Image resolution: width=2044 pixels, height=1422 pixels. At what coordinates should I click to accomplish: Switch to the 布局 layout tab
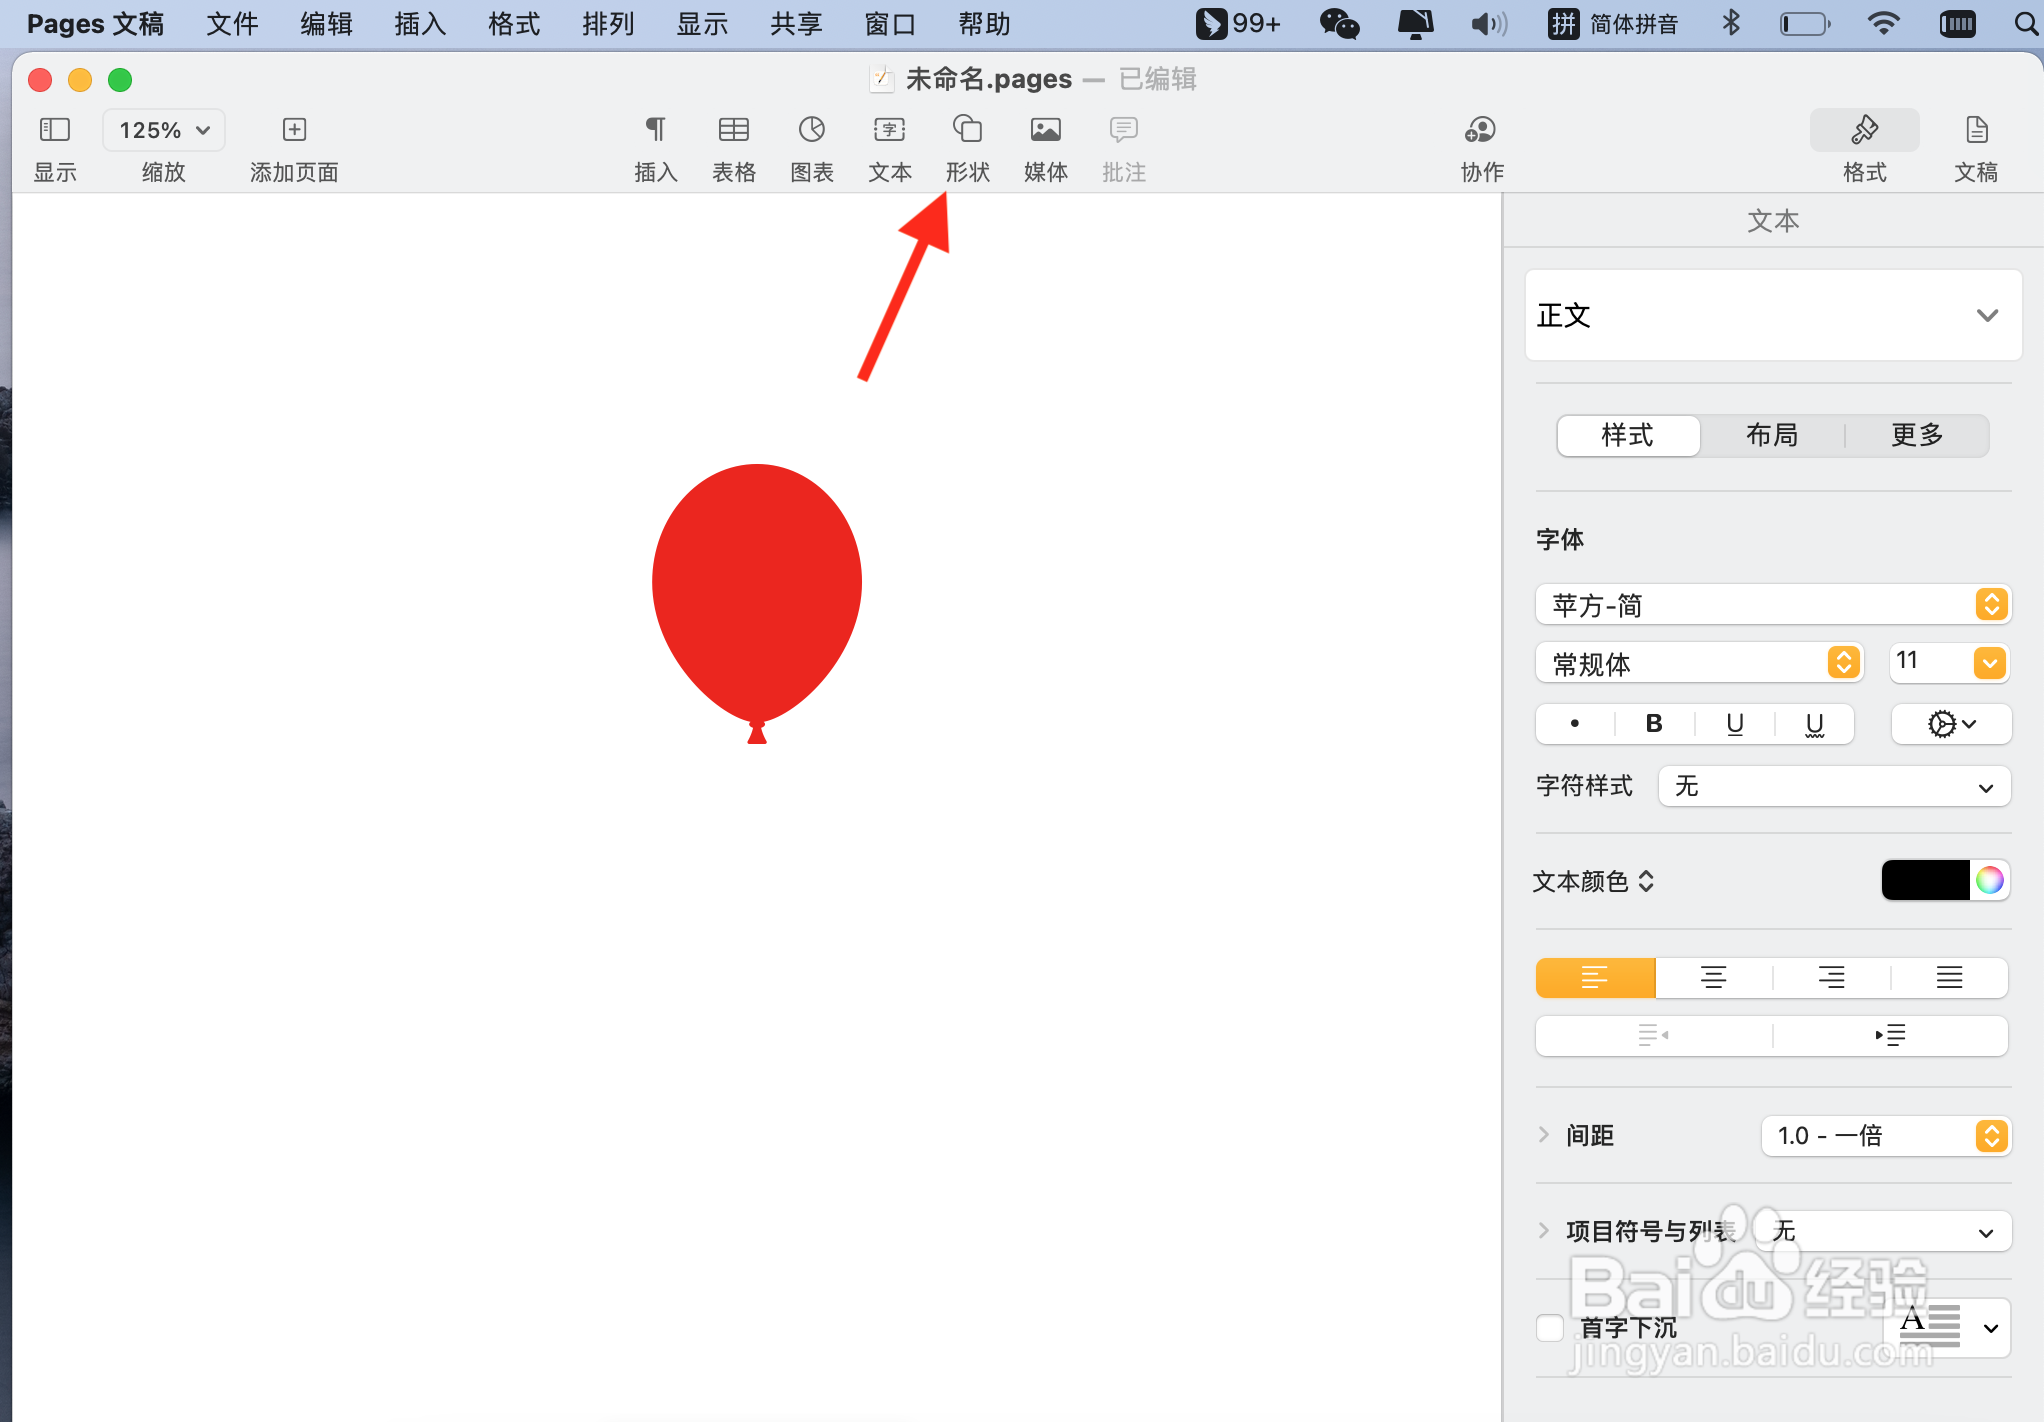pos(1772,435)
